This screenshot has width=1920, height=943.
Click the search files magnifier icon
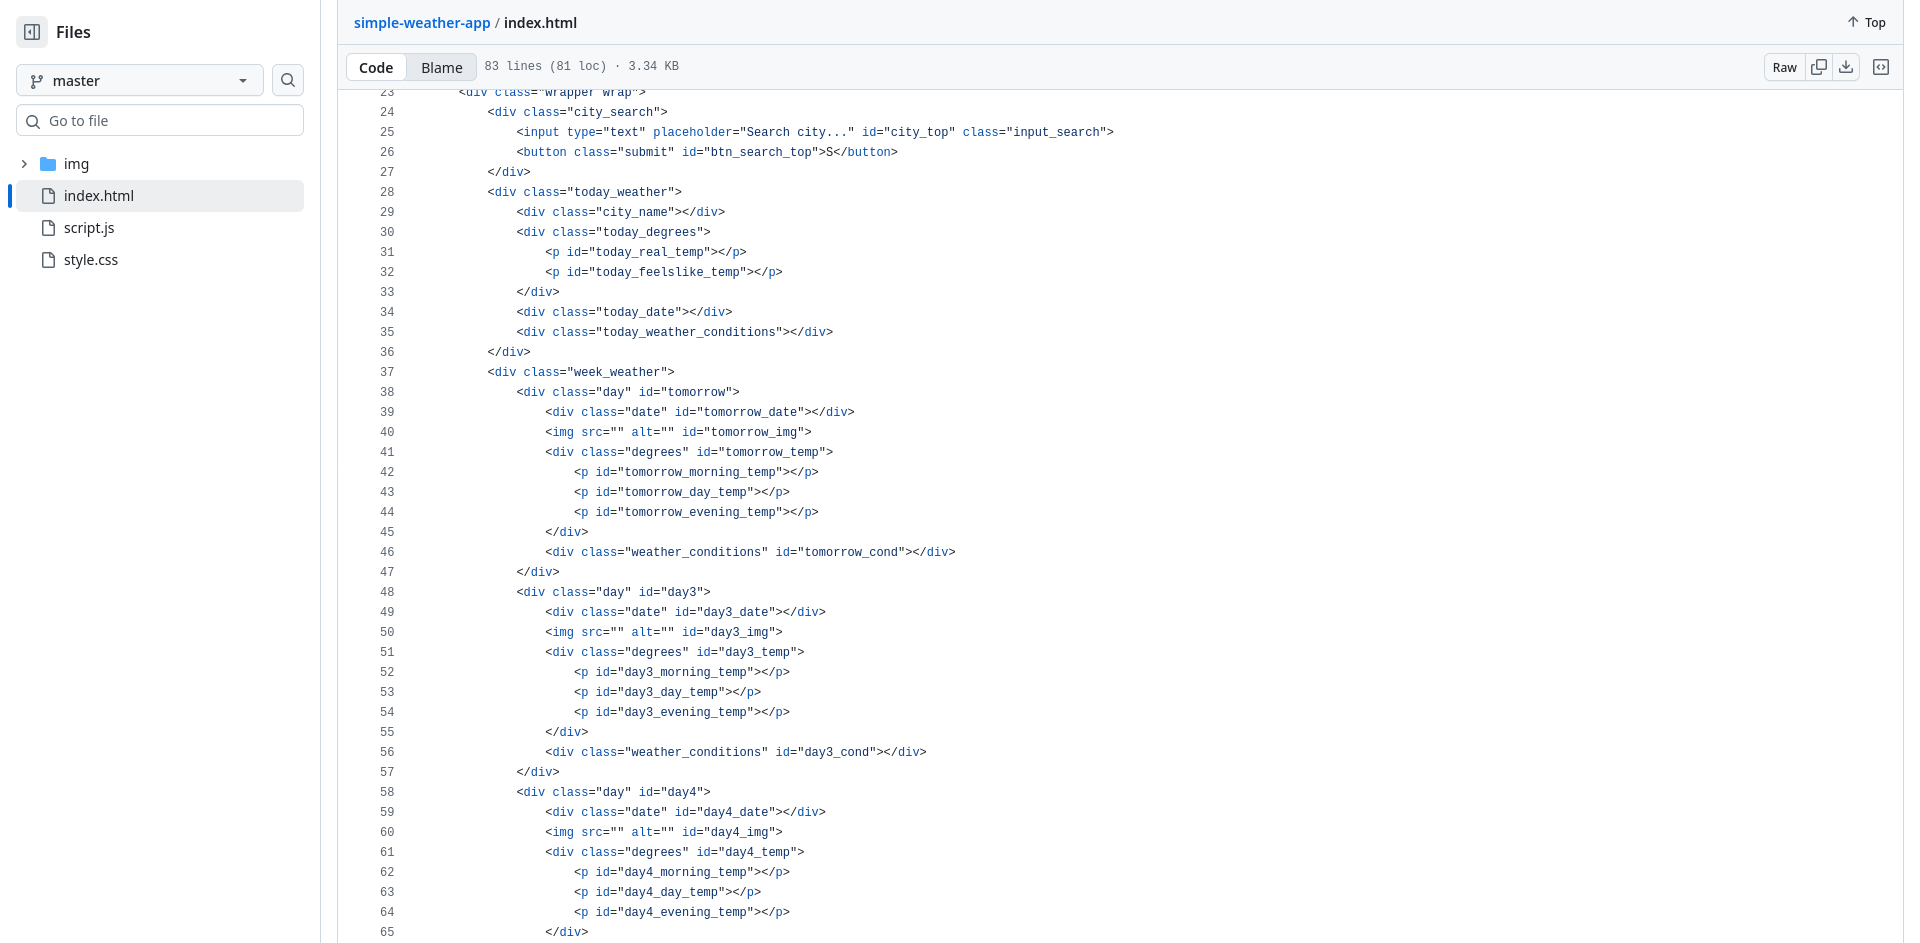point(288,80)
